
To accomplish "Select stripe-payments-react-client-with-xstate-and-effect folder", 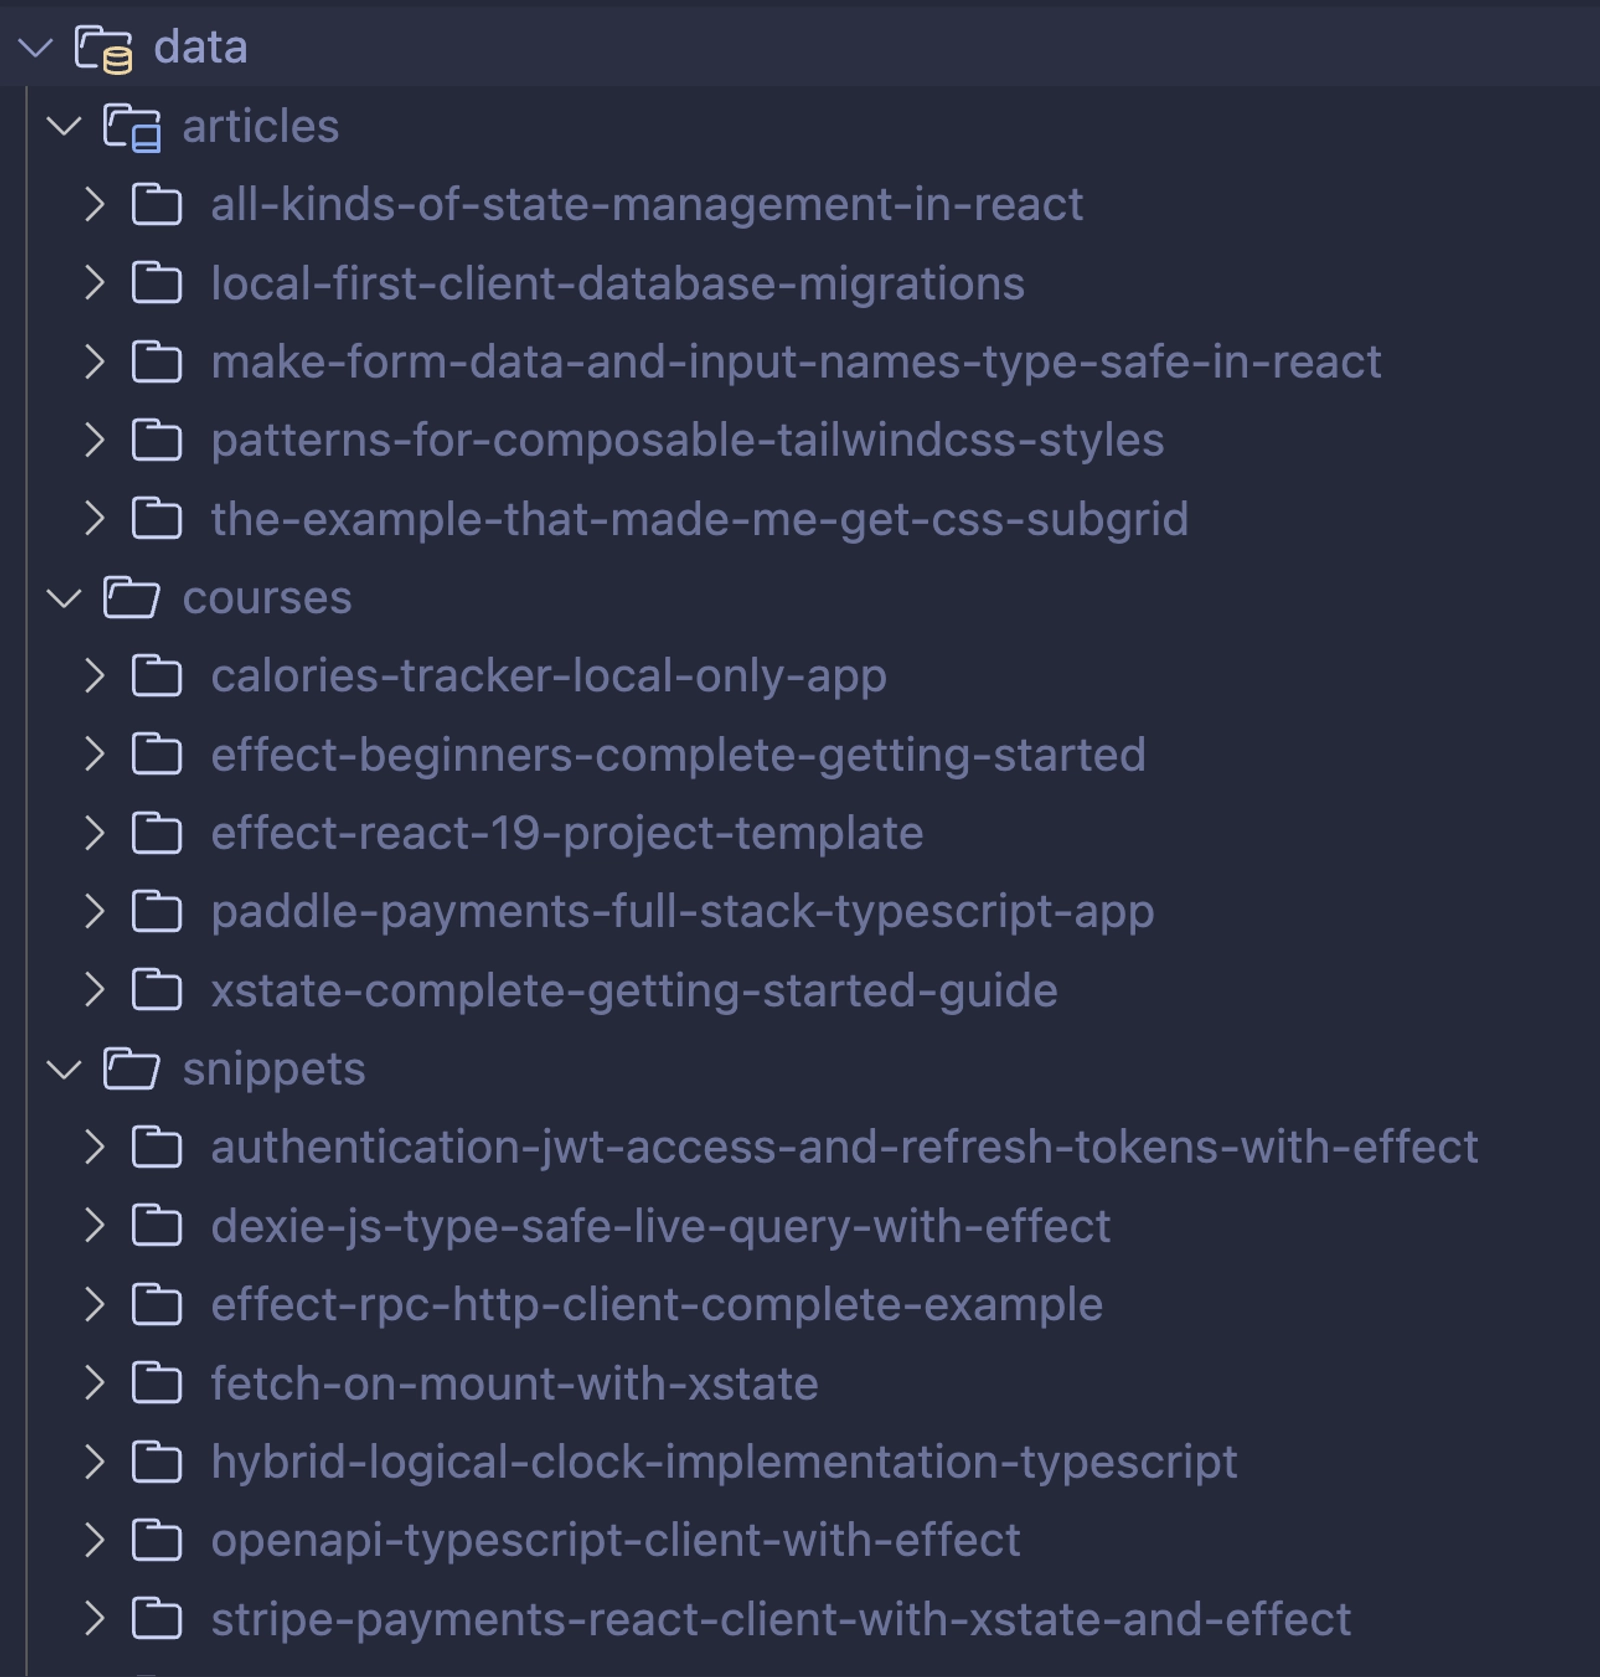I will 780,1619.
